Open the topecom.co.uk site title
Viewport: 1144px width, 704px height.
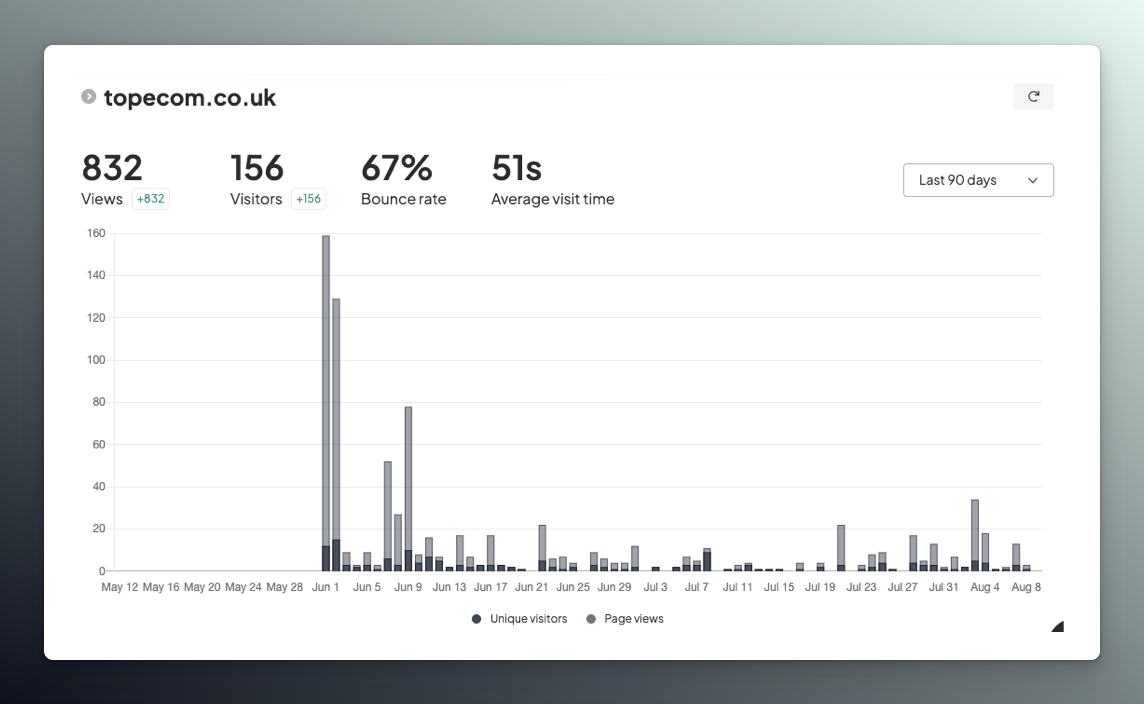190,98
